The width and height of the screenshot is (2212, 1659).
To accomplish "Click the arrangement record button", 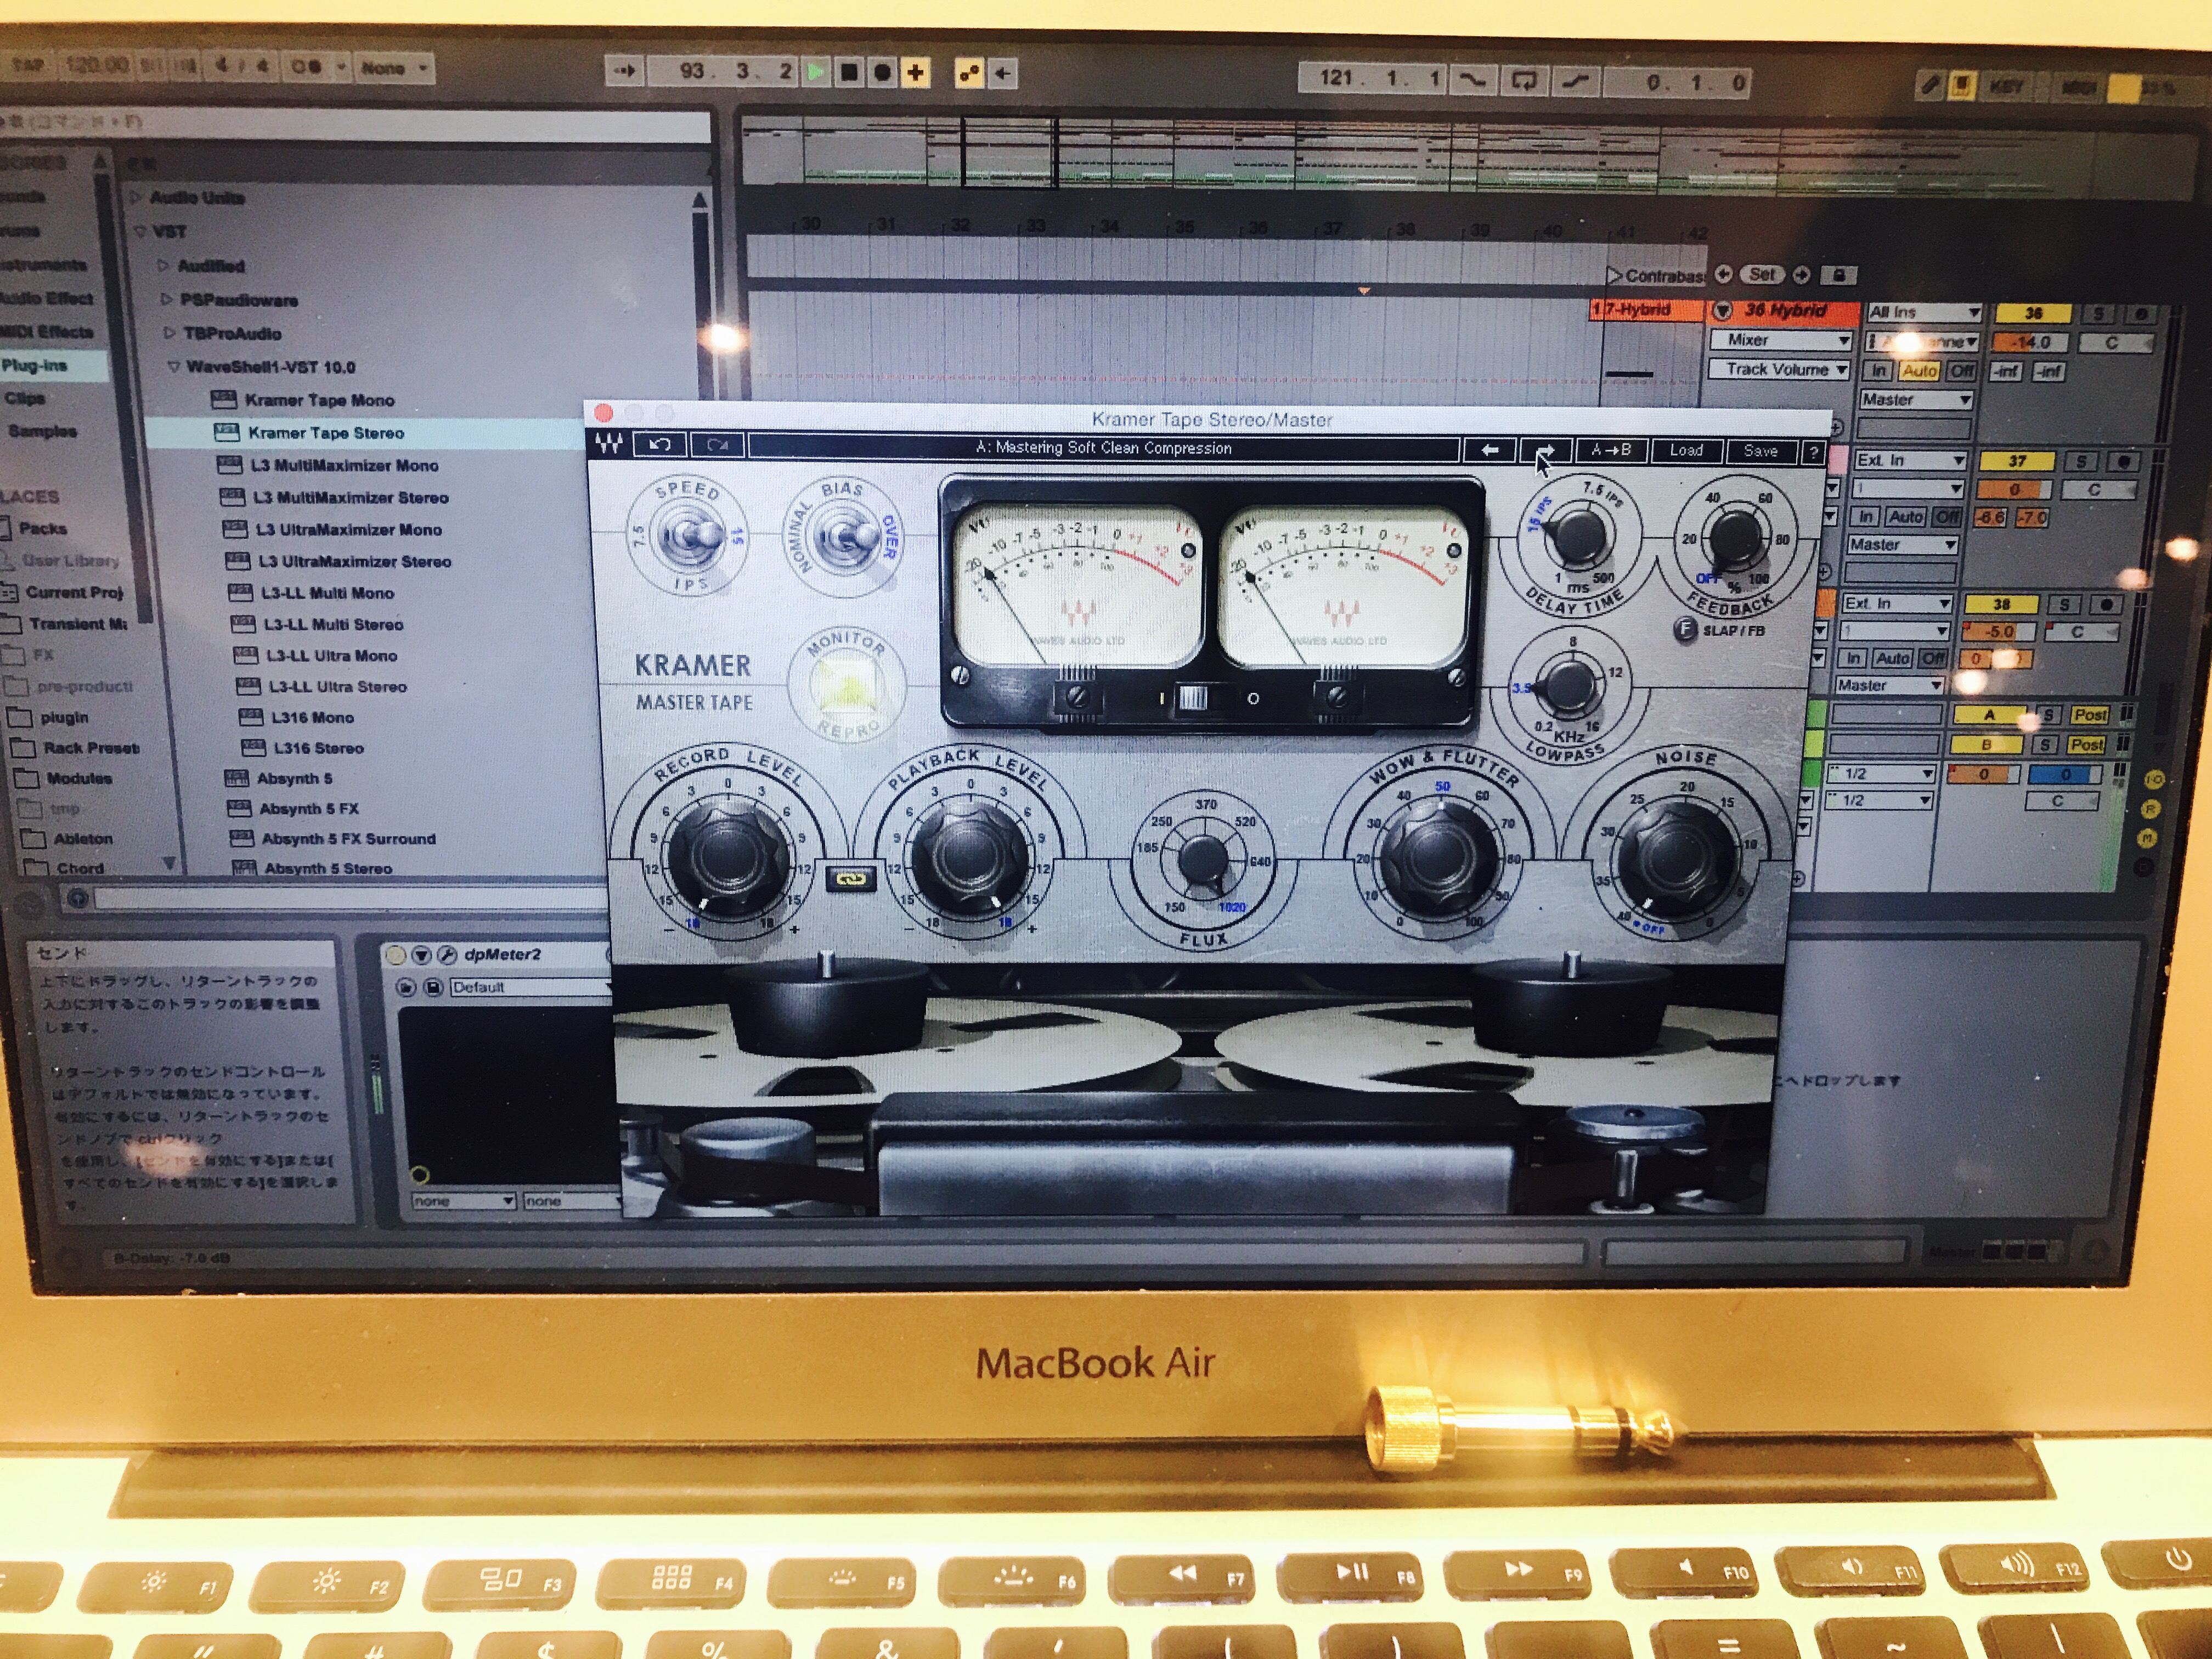I will click(x=882, y=72).
